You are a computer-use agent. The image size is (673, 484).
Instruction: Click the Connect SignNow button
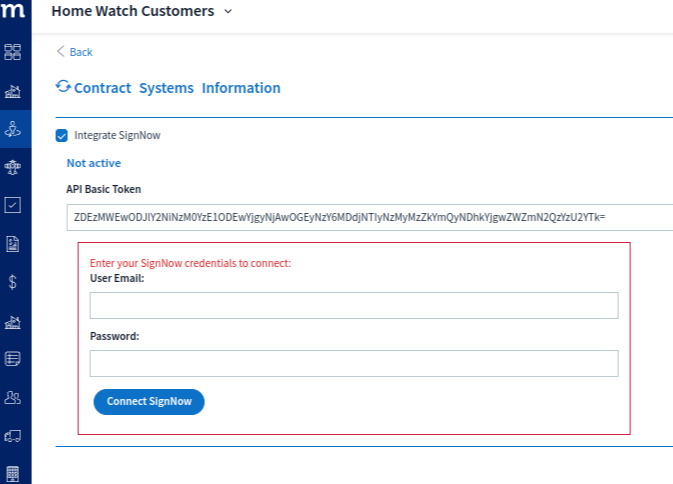(149, 402)
